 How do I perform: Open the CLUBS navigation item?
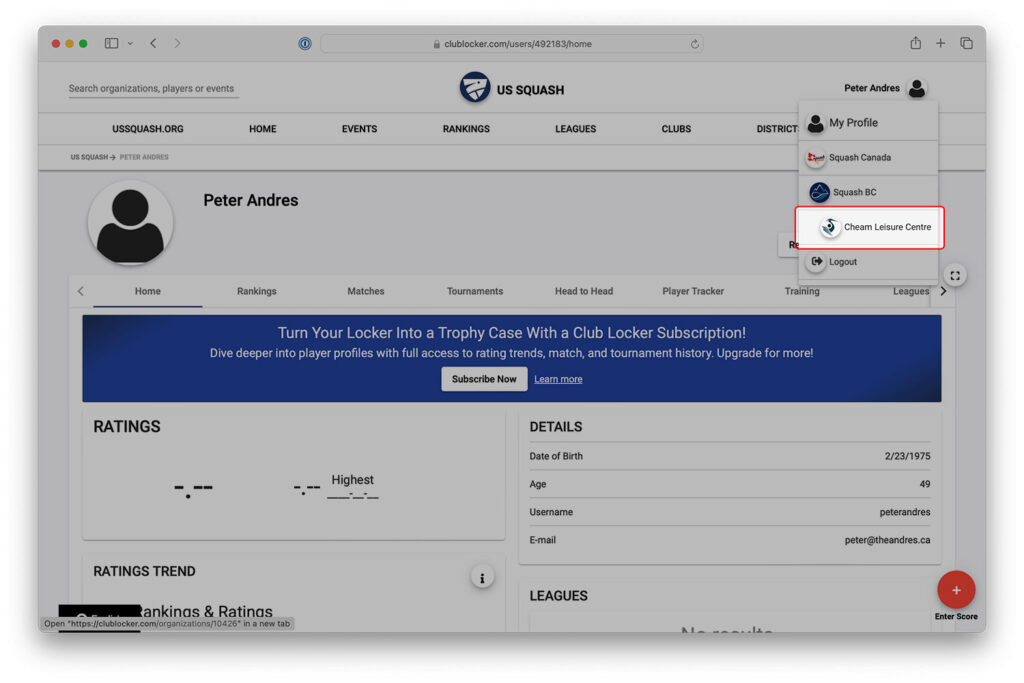[676, 129]
